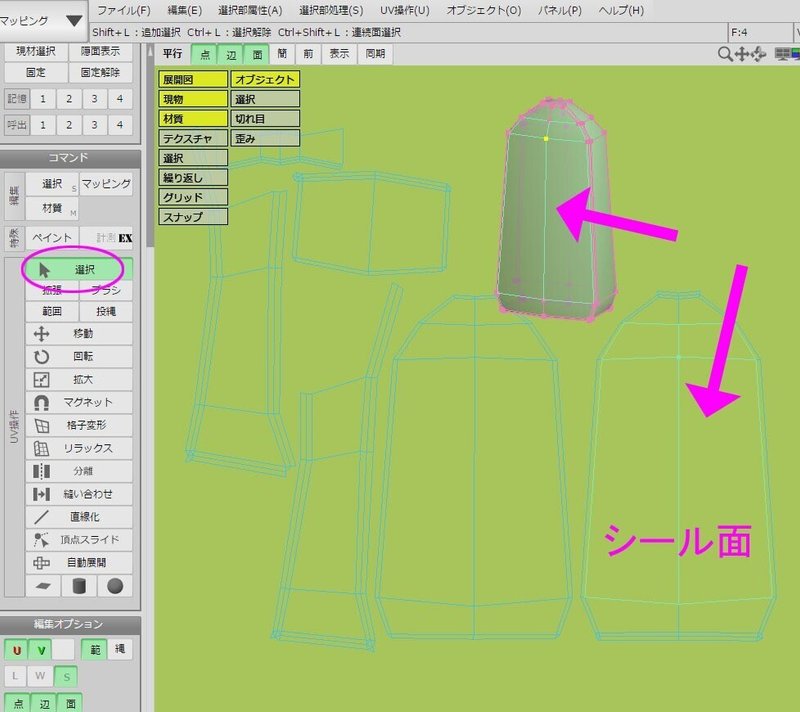Toggle 面 face display in viewport toolbar
The height and width of the screenshot is (712, 800).
257,54
